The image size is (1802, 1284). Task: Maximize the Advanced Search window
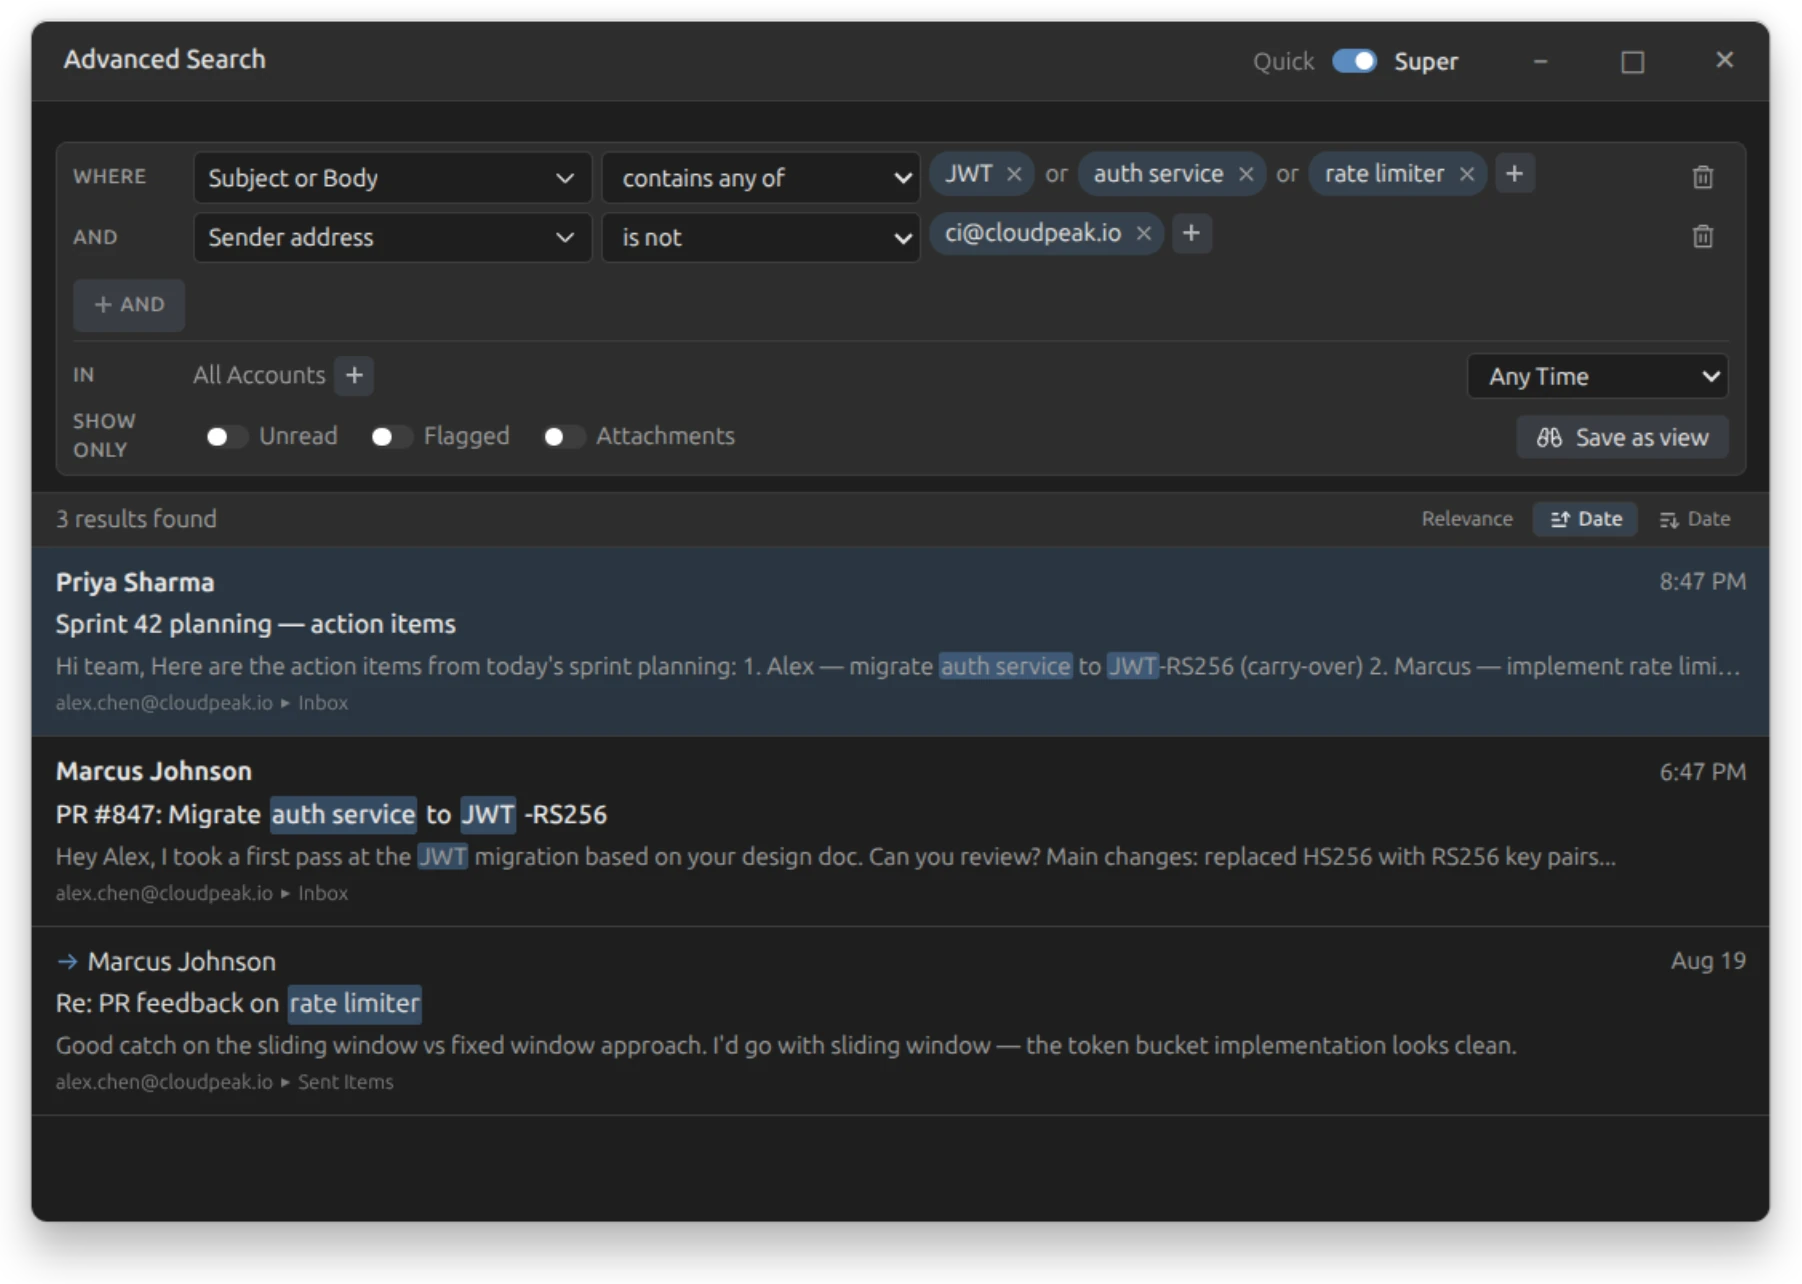coord(1632,62)
